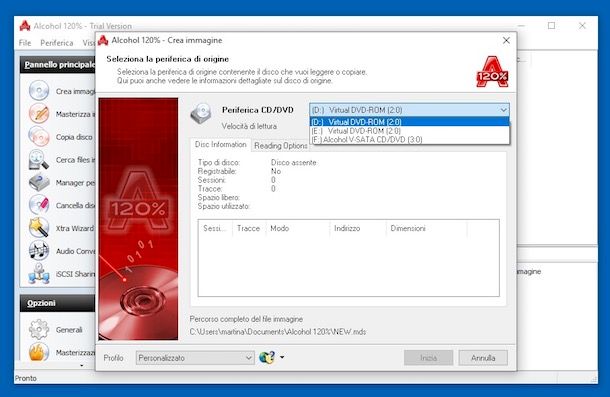Open the File menu in main window
610x397 pixels.
[25, 43]
